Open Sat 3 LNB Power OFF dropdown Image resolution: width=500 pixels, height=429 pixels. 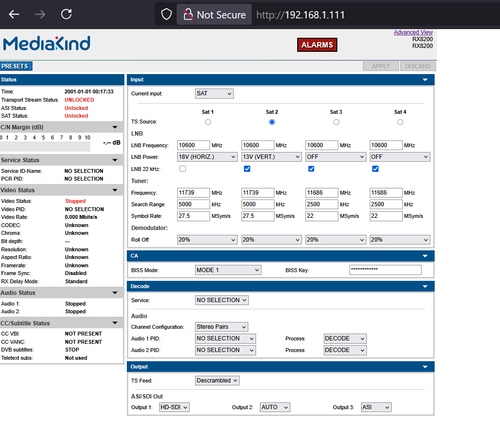[x=335, y=157]
